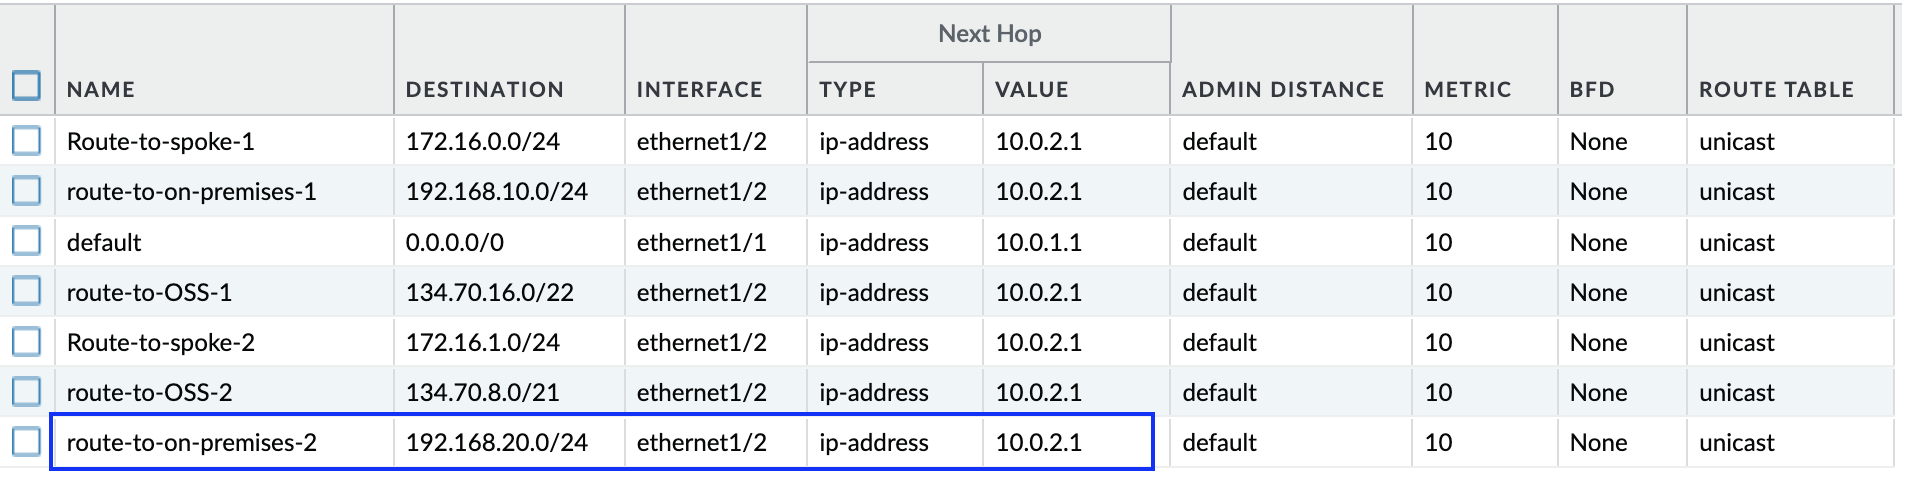Select the route-to-on-premises-1 row checkbox
The image size is (1914, 494).
27,191
